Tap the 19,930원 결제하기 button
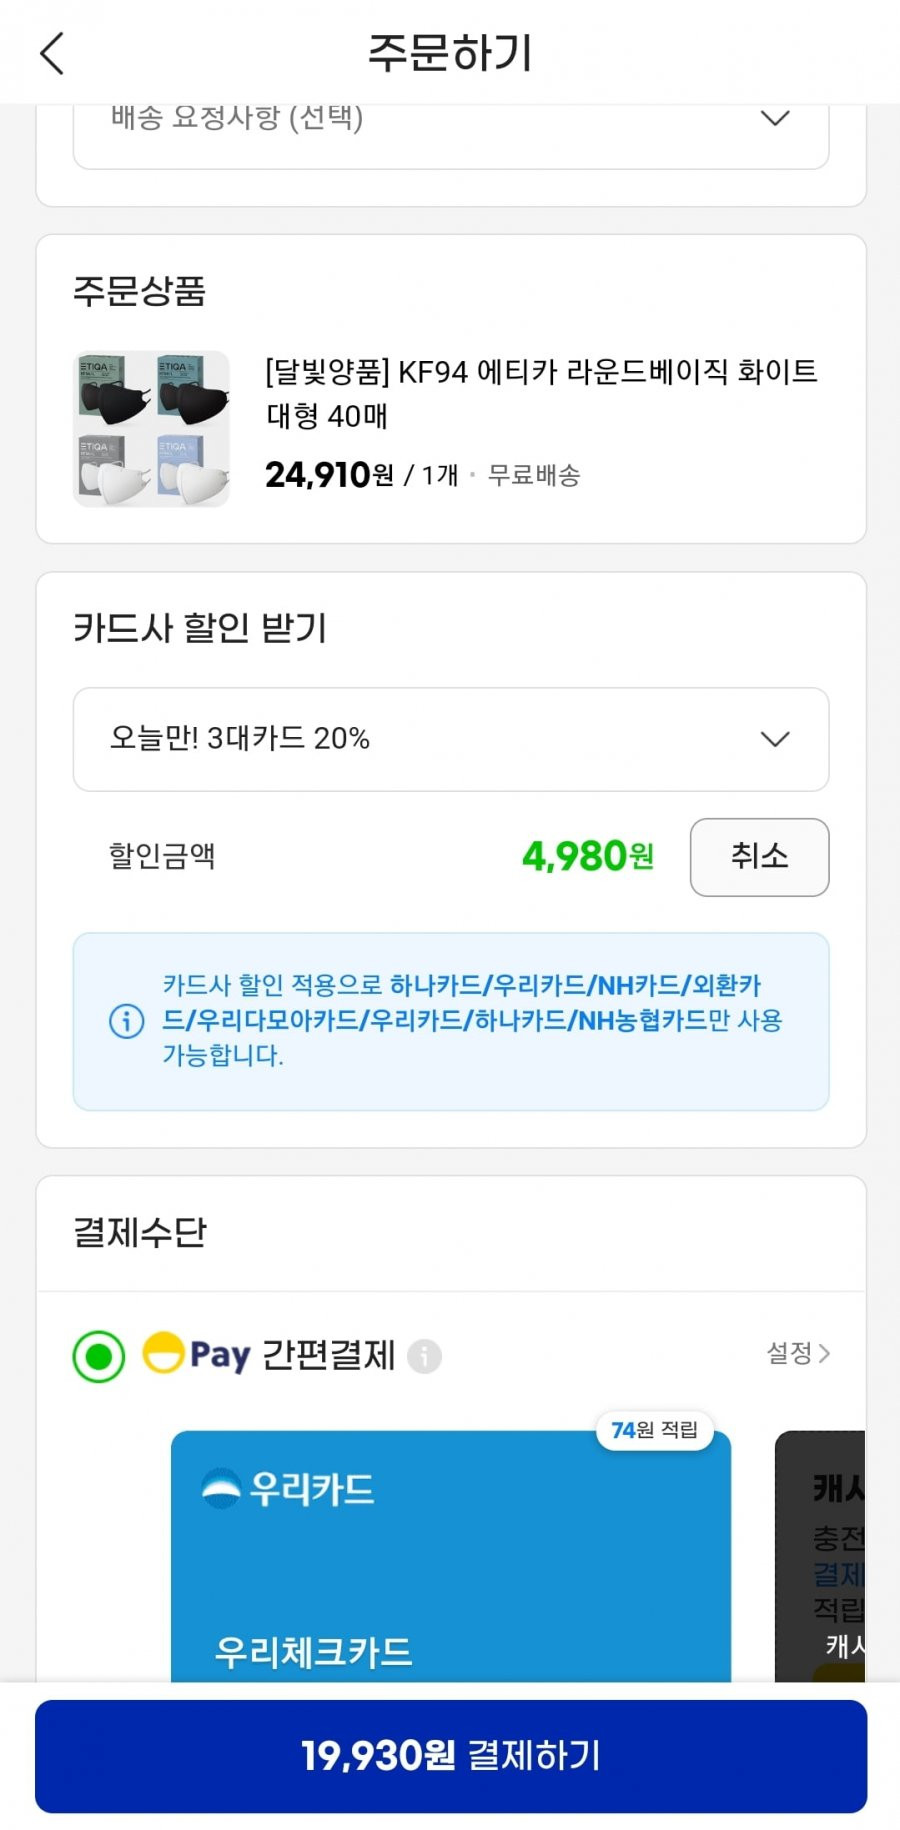 451,1756
